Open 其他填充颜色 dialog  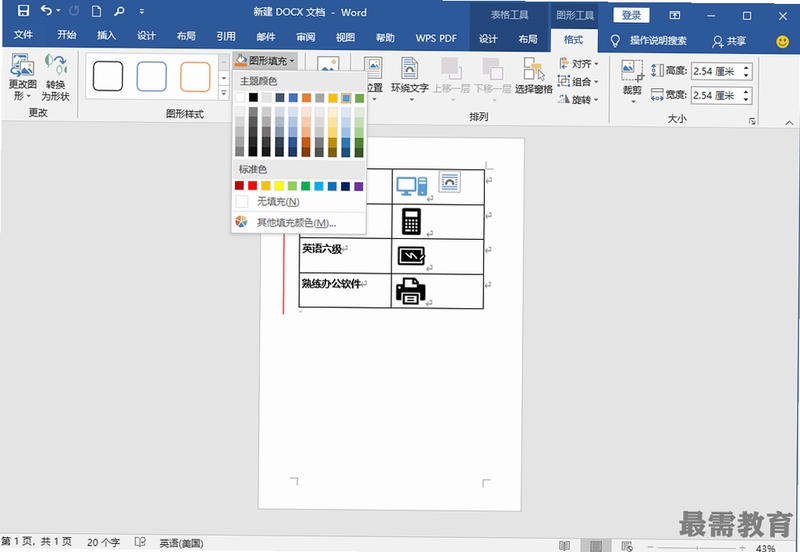point(298,222)
